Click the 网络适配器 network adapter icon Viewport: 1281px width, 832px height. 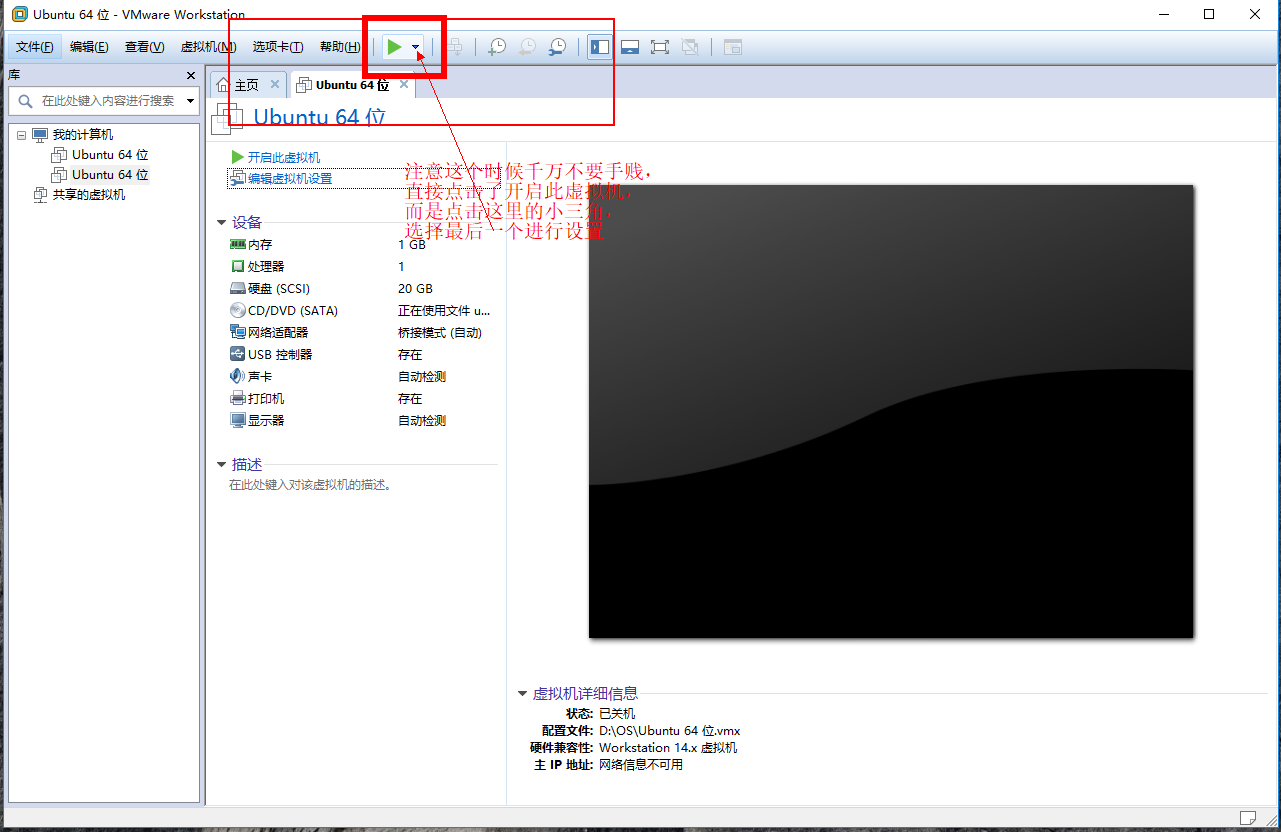point(238,332)
